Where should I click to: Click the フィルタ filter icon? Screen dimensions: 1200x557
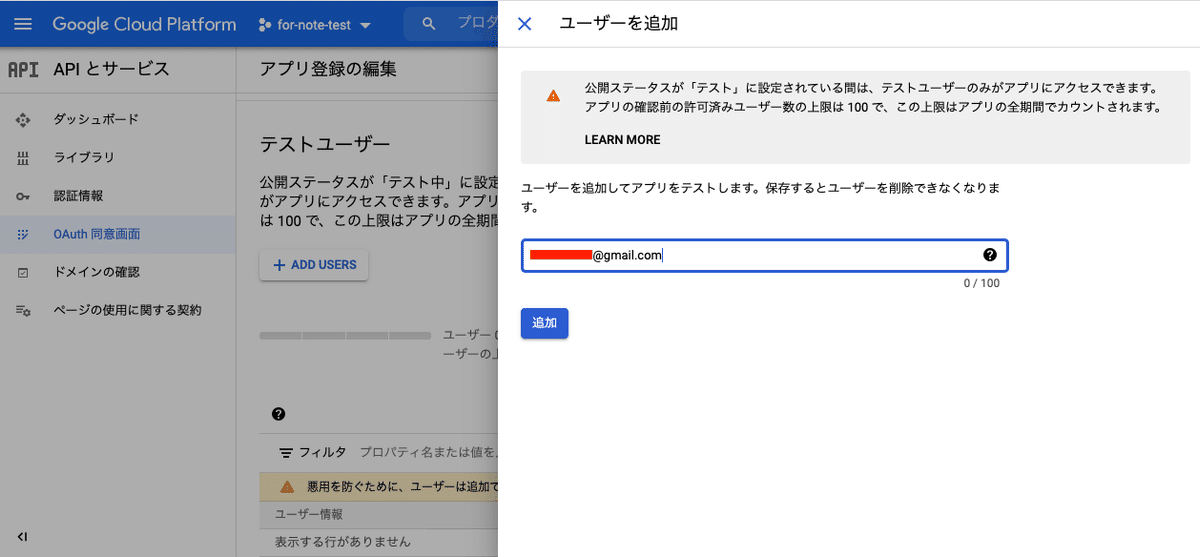[x=286, y=452]
